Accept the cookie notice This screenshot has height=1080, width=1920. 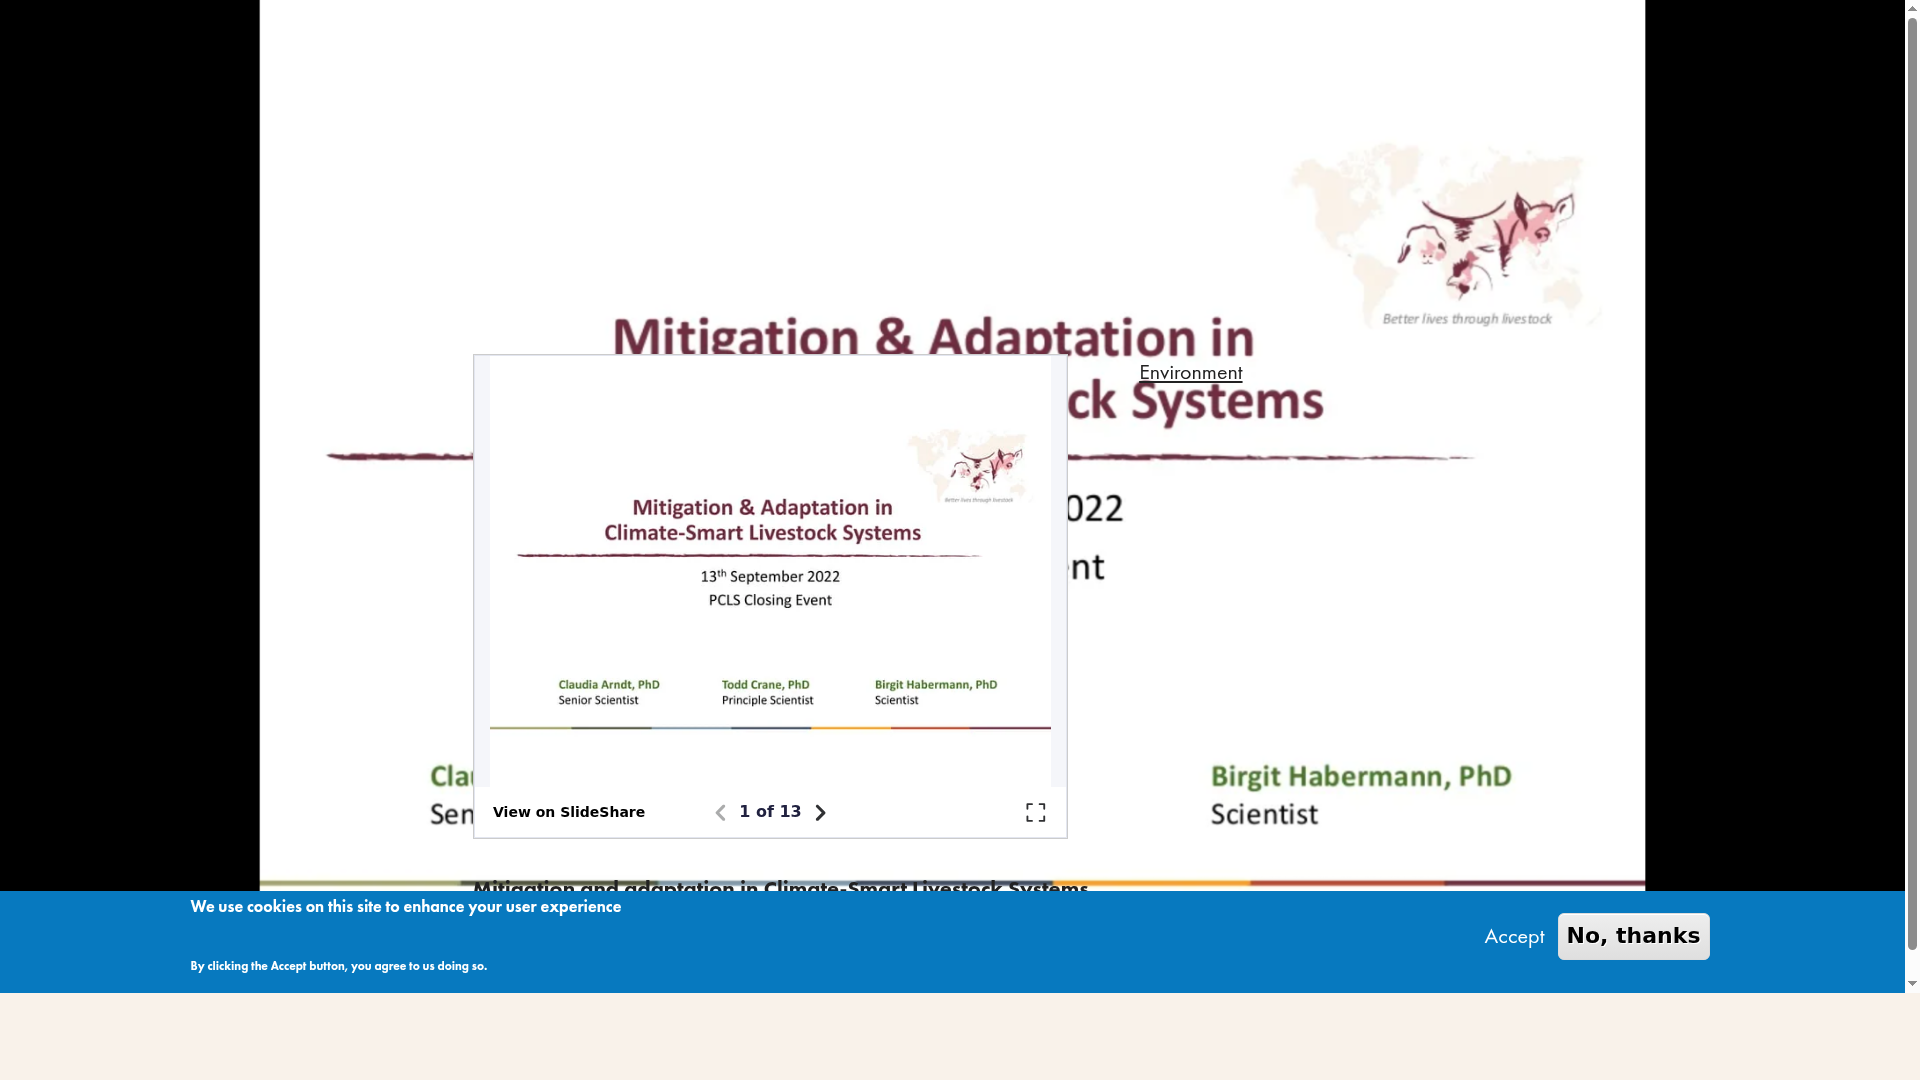click(1513, 937)
